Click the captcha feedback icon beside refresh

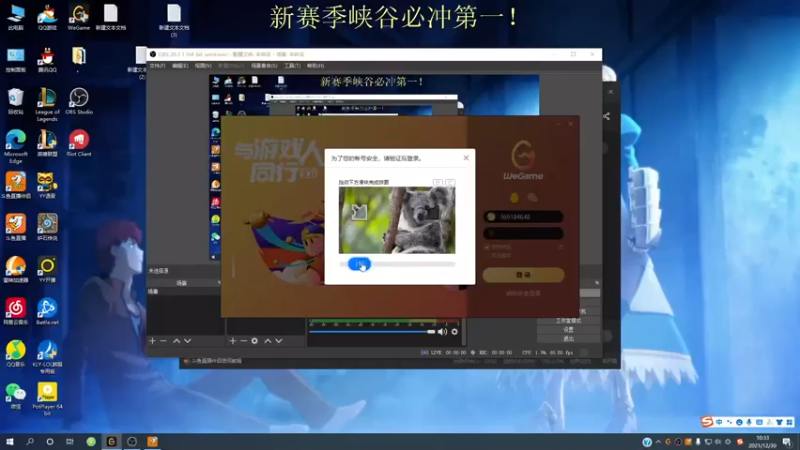pyautogui.click(x=438, y=182)
